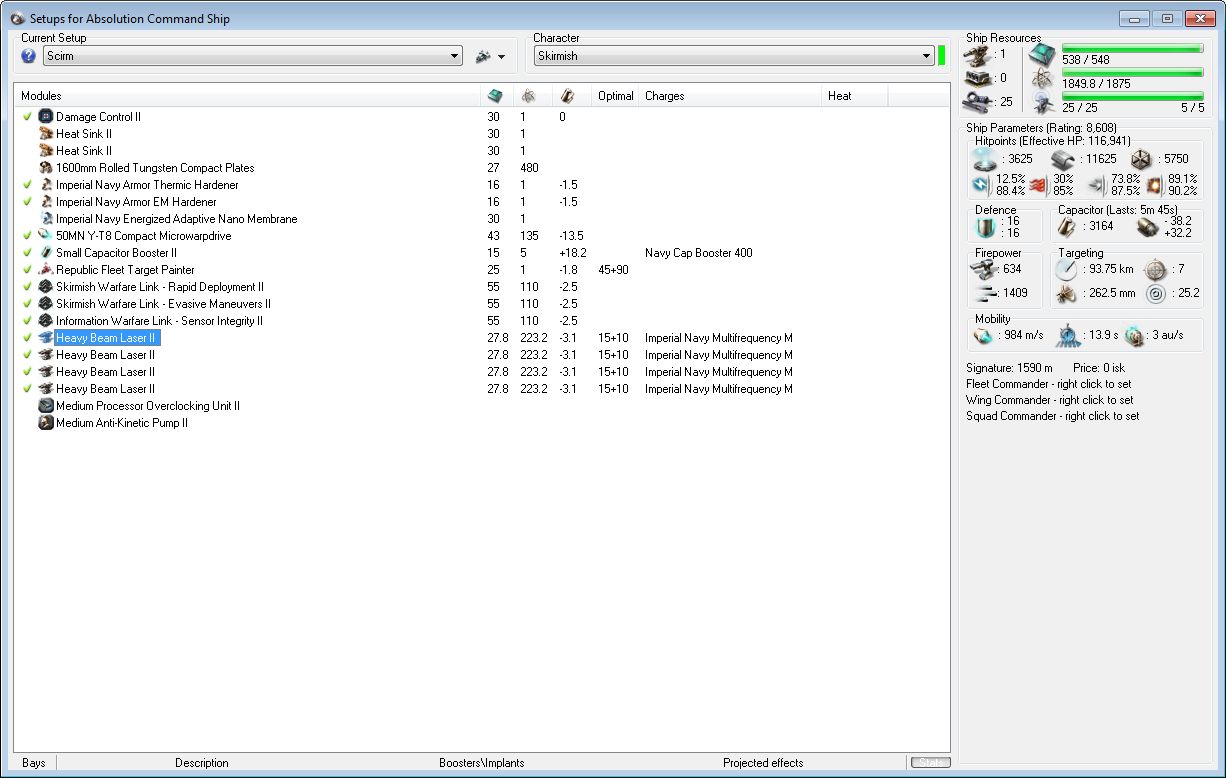The height and width of the screenshot is (778, 1226).
Task: Click the Squad Commander setting line
Action: (1052, 416)
